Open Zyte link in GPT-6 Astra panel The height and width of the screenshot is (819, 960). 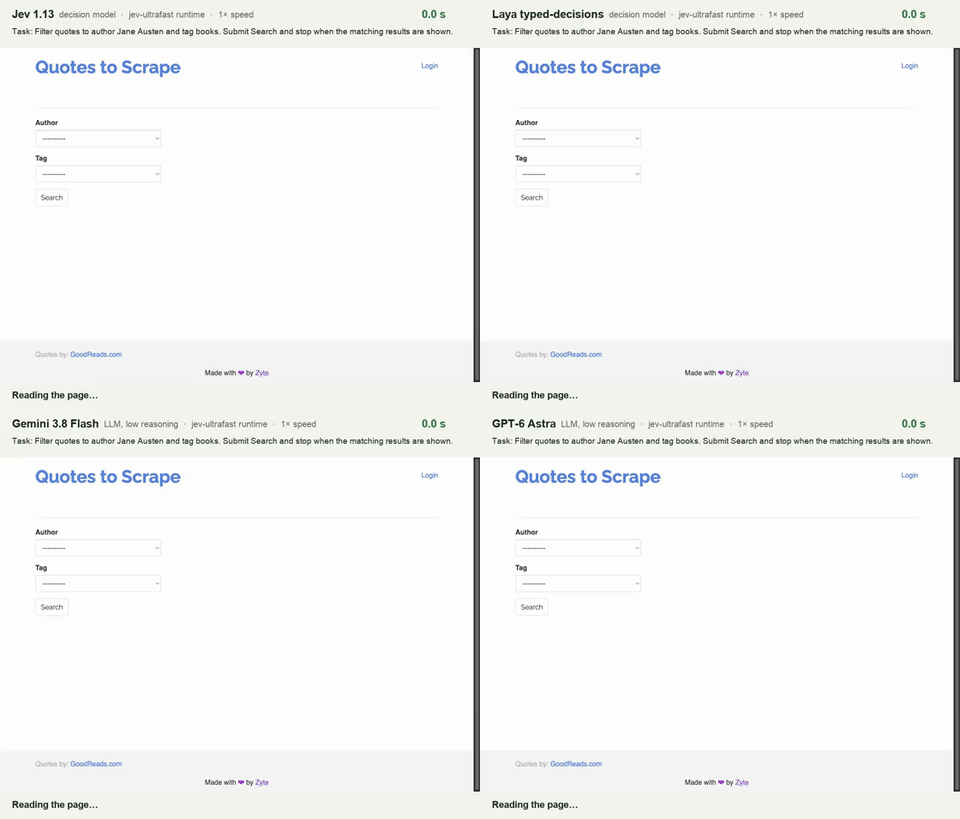(741, 782)
